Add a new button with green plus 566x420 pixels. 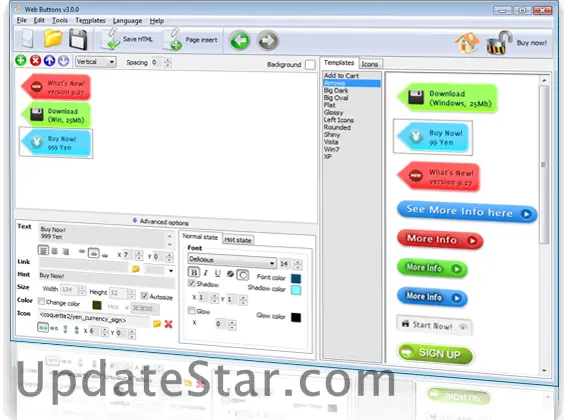click(x=21, y=60)
